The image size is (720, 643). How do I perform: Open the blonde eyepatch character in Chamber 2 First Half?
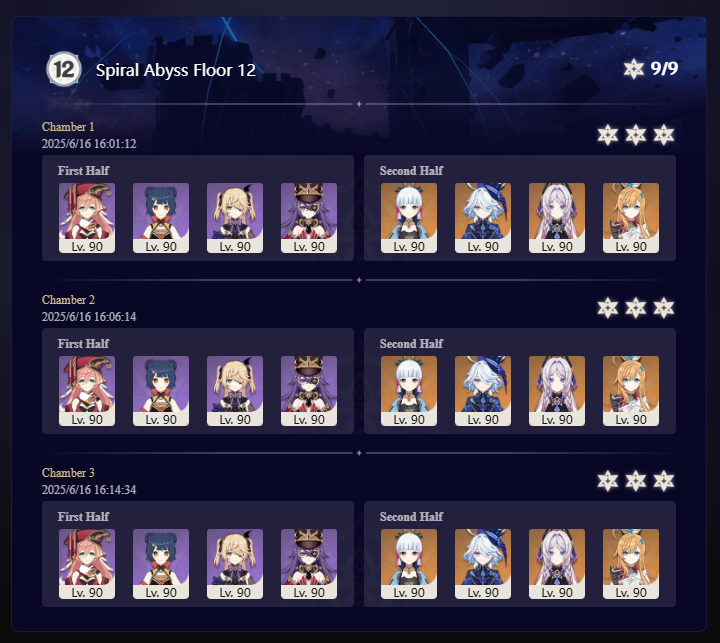pos(235,391)
